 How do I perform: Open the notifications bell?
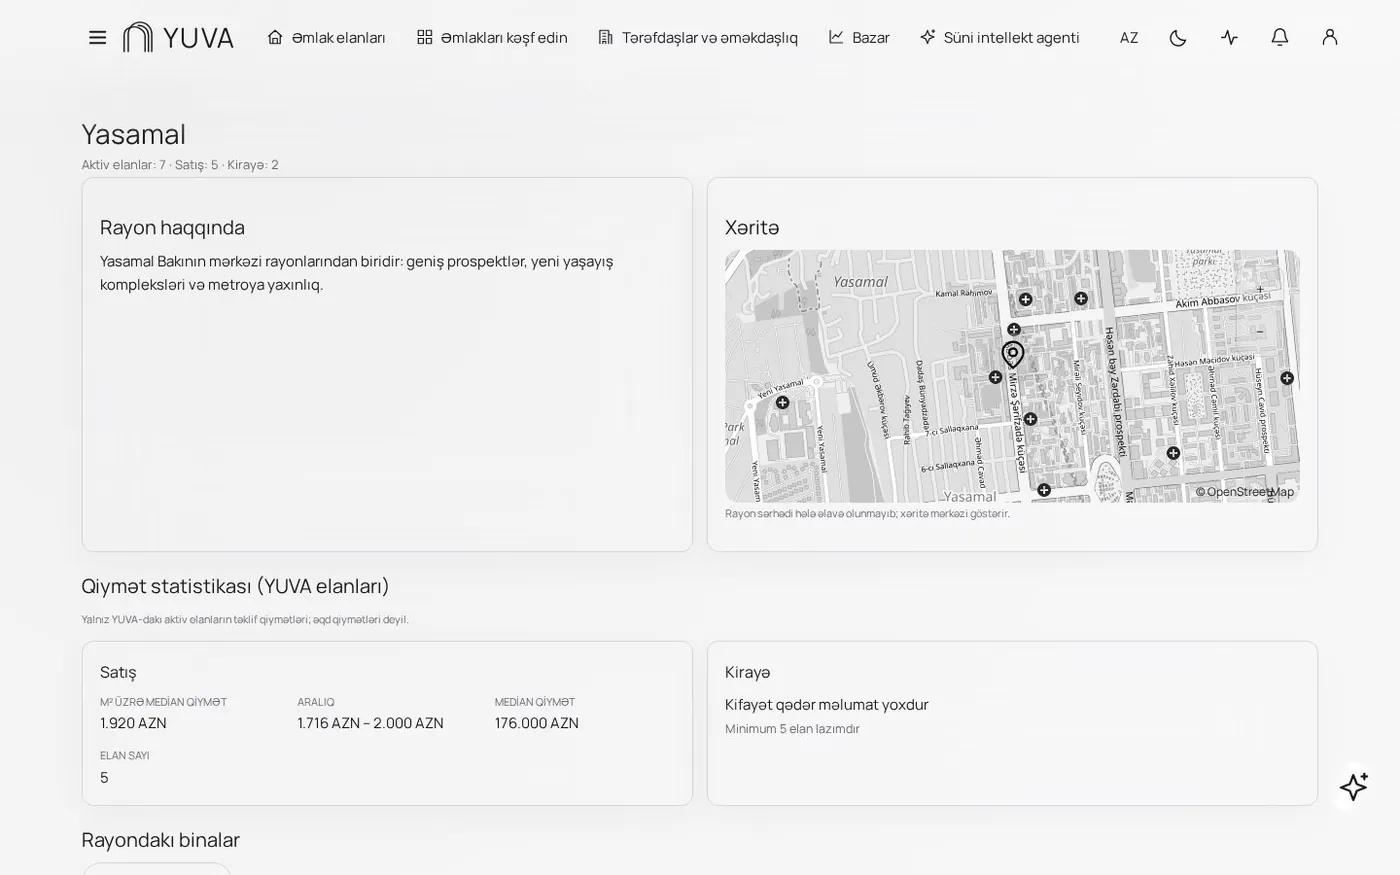coord(1279,37)
